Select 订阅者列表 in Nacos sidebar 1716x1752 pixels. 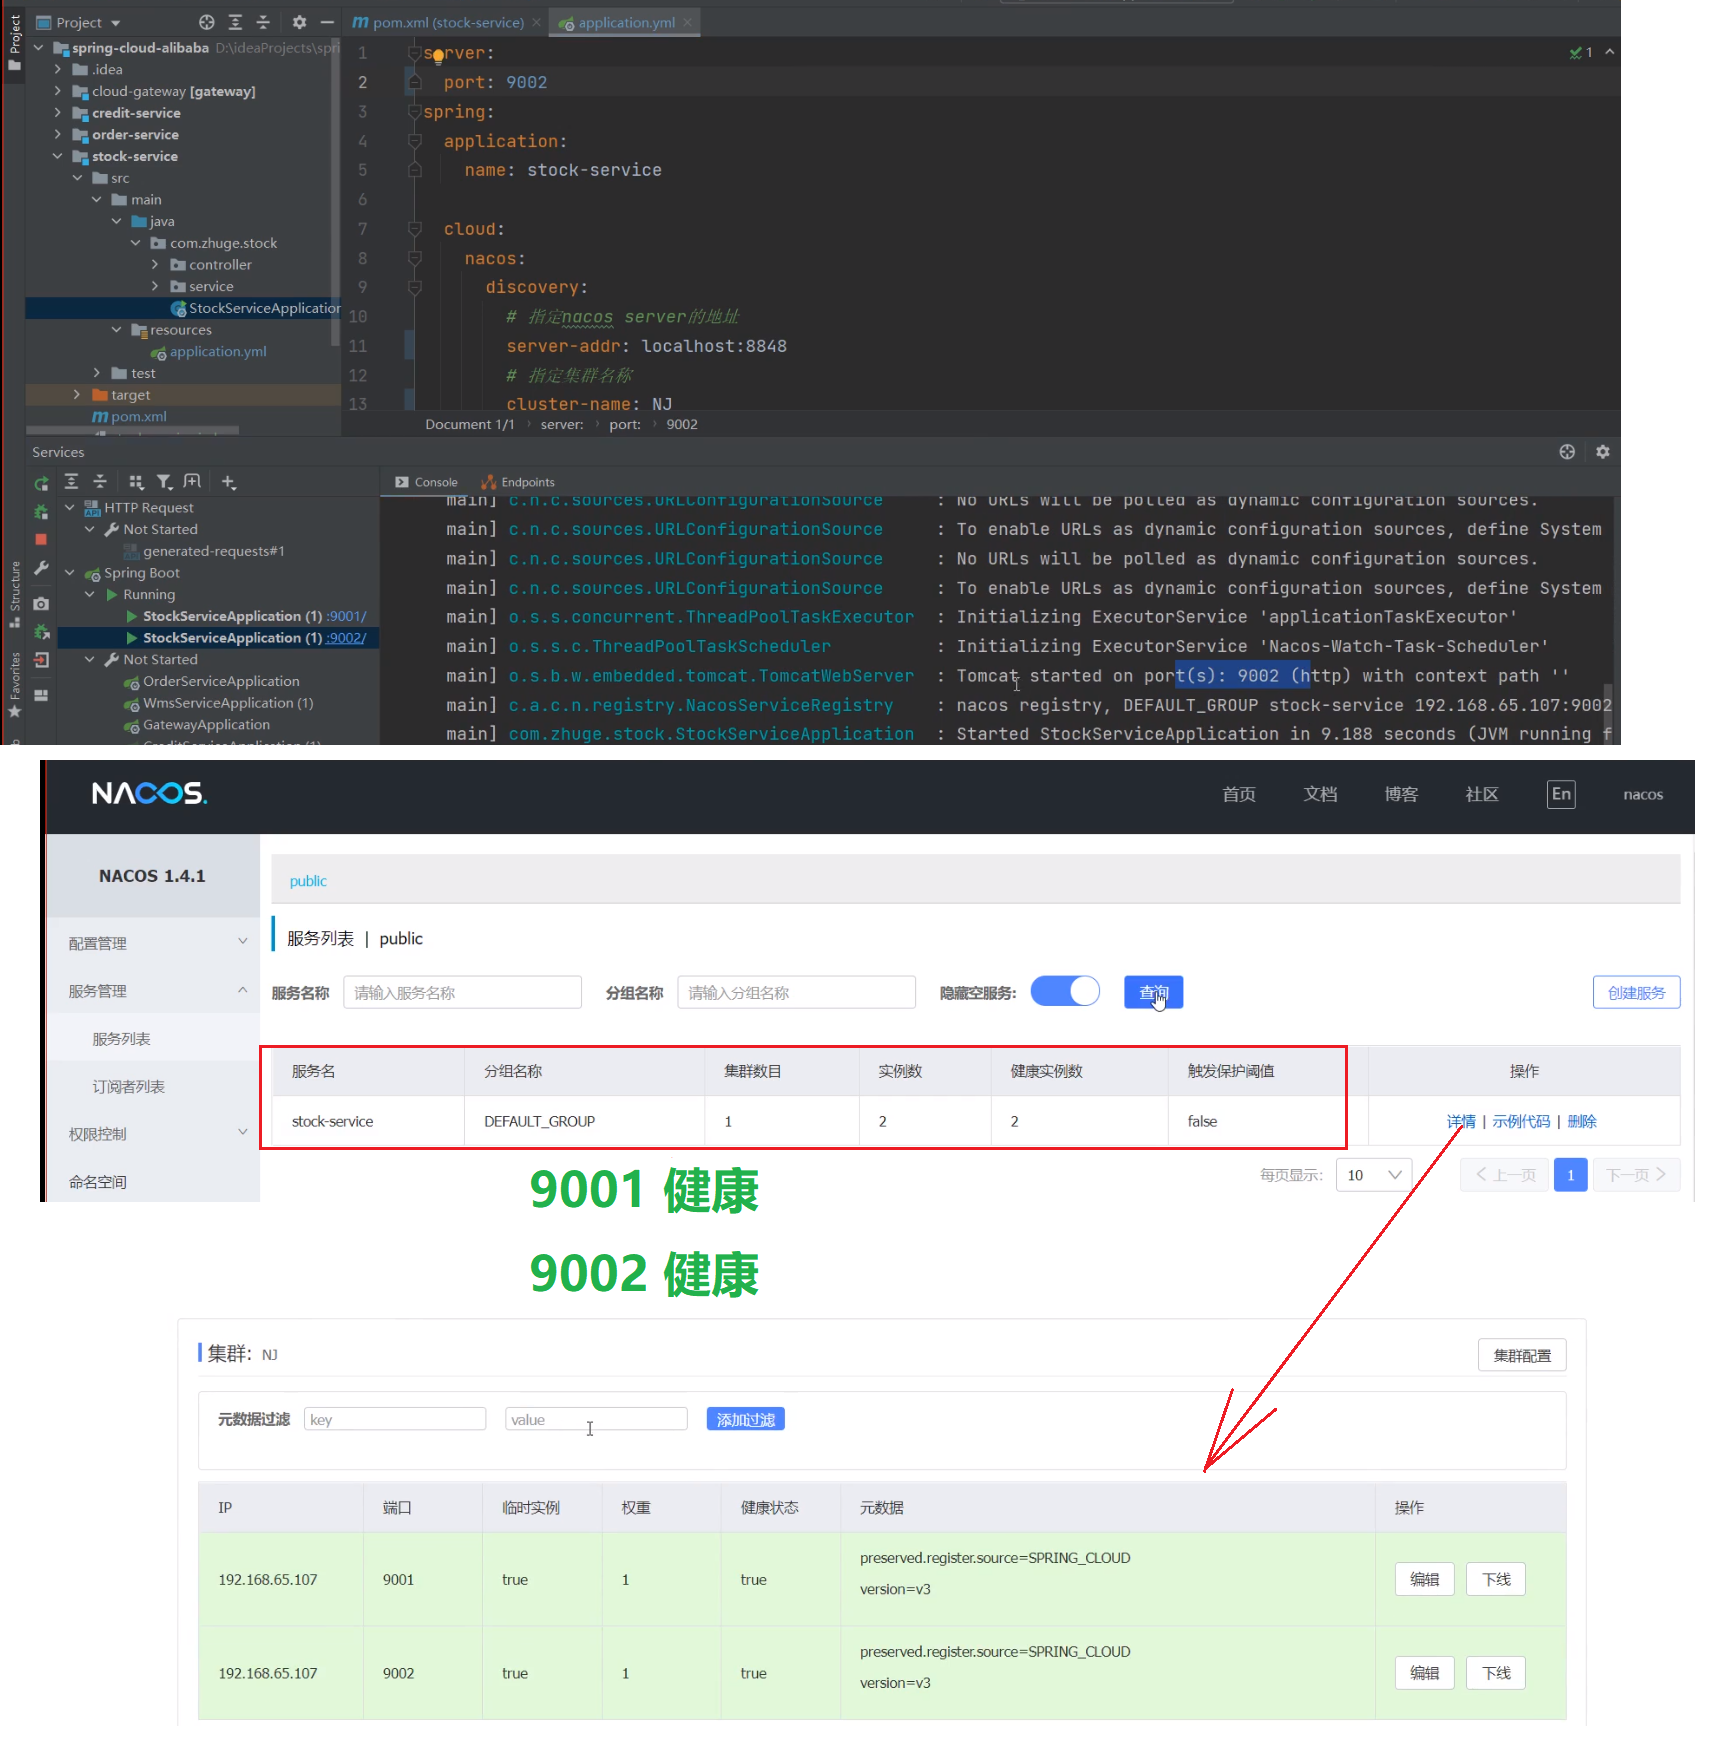[x=128, y=1087]
